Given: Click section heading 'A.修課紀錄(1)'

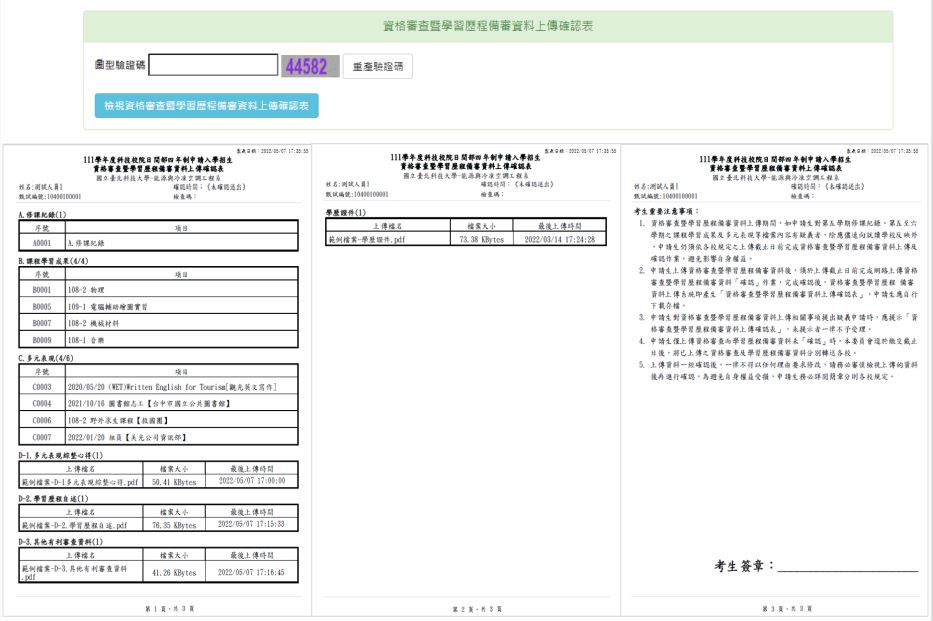Looking at the screenshot, I should click(42, 214).
